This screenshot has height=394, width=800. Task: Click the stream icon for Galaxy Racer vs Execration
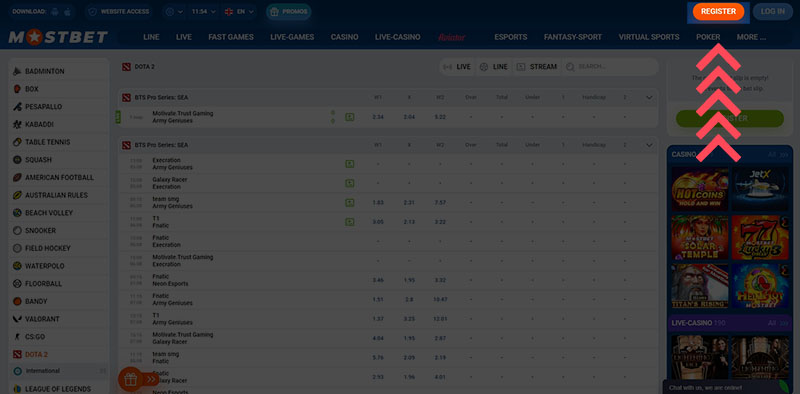(x=349, y=183)
